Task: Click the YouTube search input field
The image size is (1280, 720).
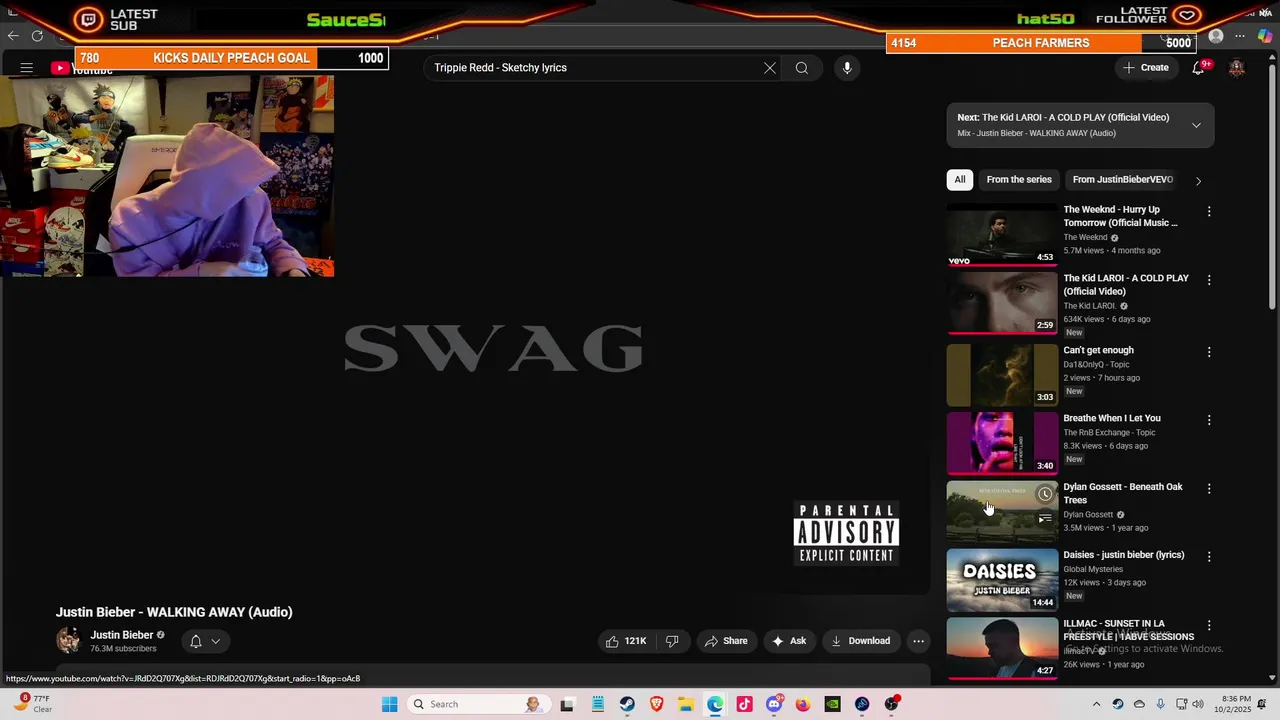Action: [595, 68]
